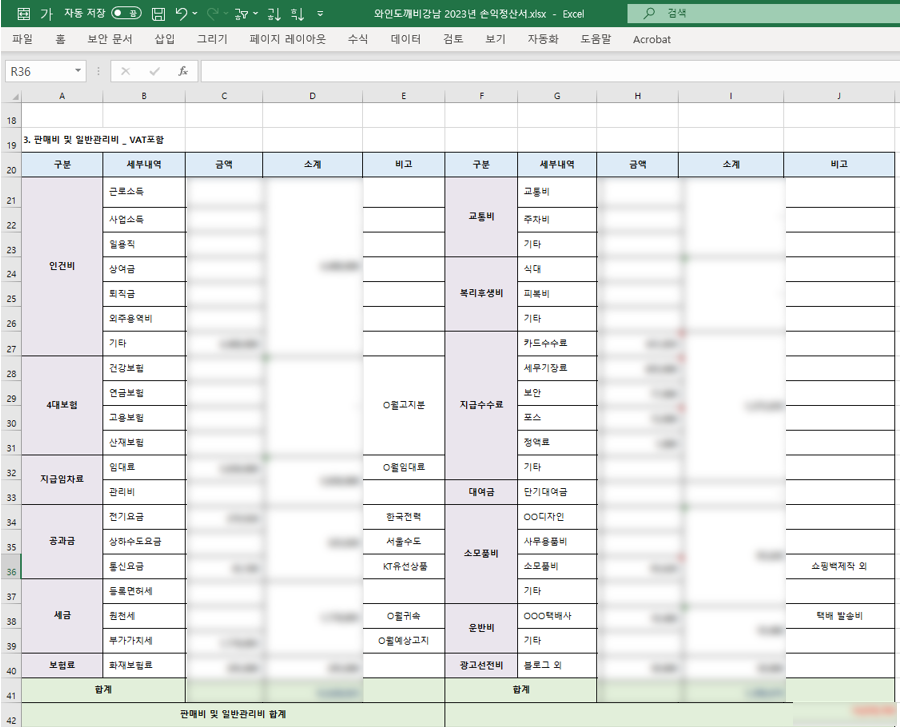Select column D header
The width and height of the screenshot is (900, 727).
(312, 96)
